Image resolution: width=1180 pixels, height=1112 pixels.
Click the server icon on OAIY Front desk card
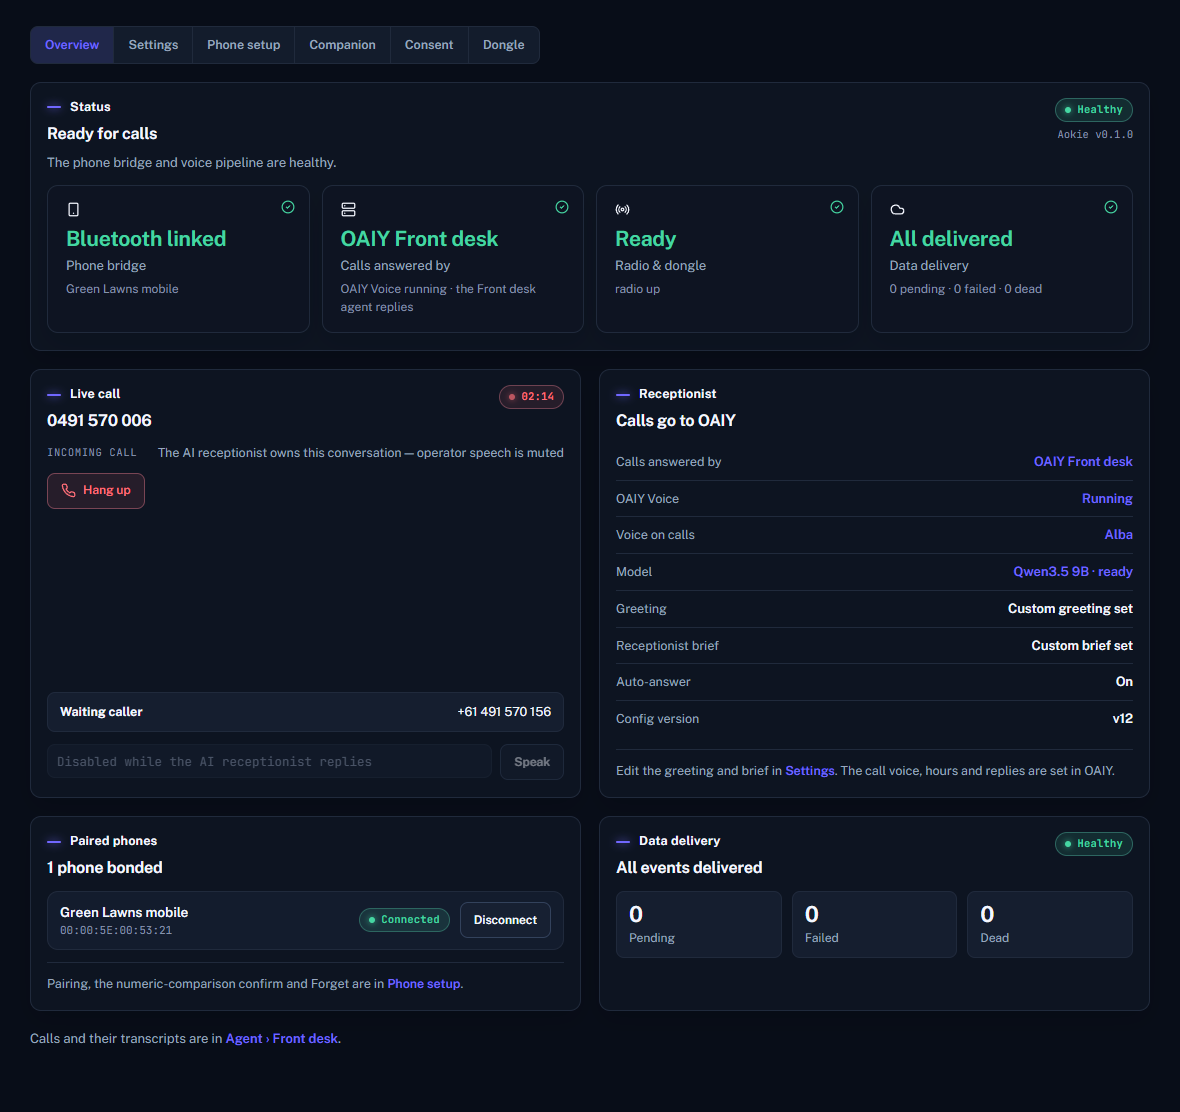(x=348, y=209)
